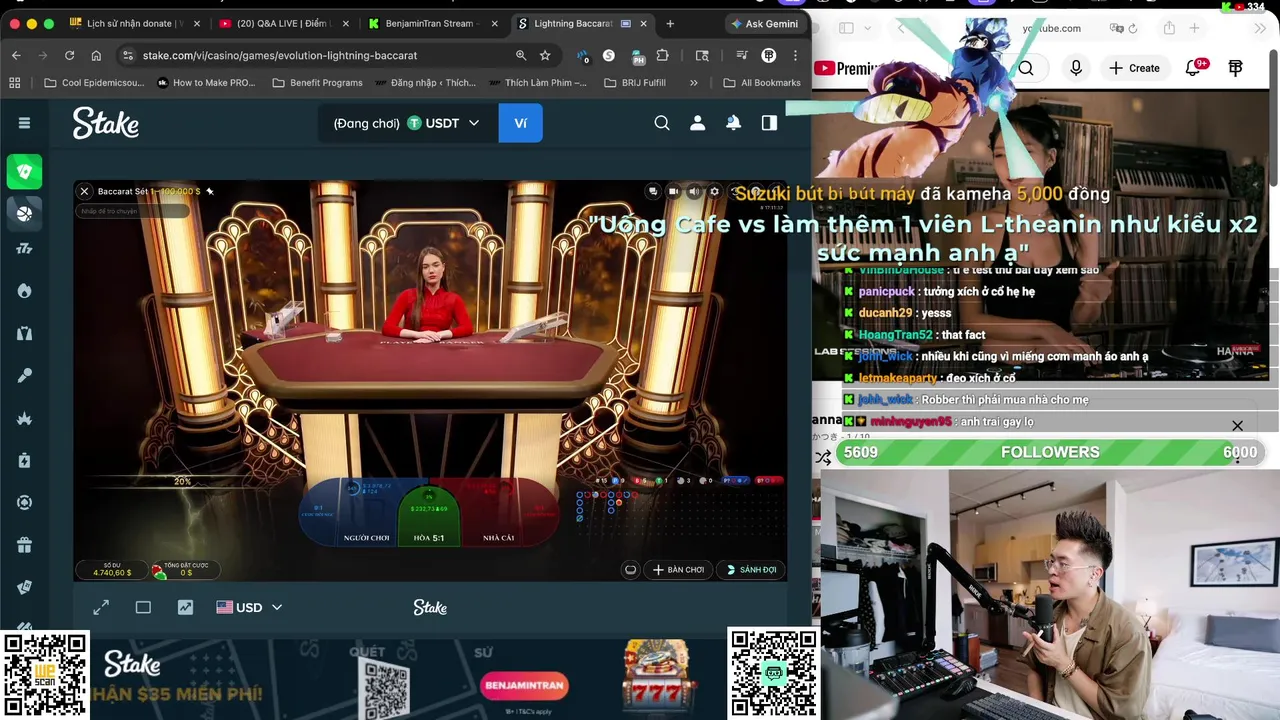Open Chrome three-dot menu
The image size is (1280, 720).
[795, 55]
